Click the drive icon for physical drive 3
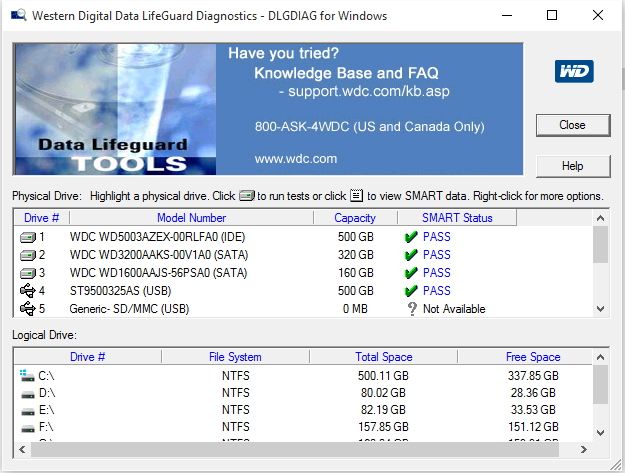 [x=28, y=273]
